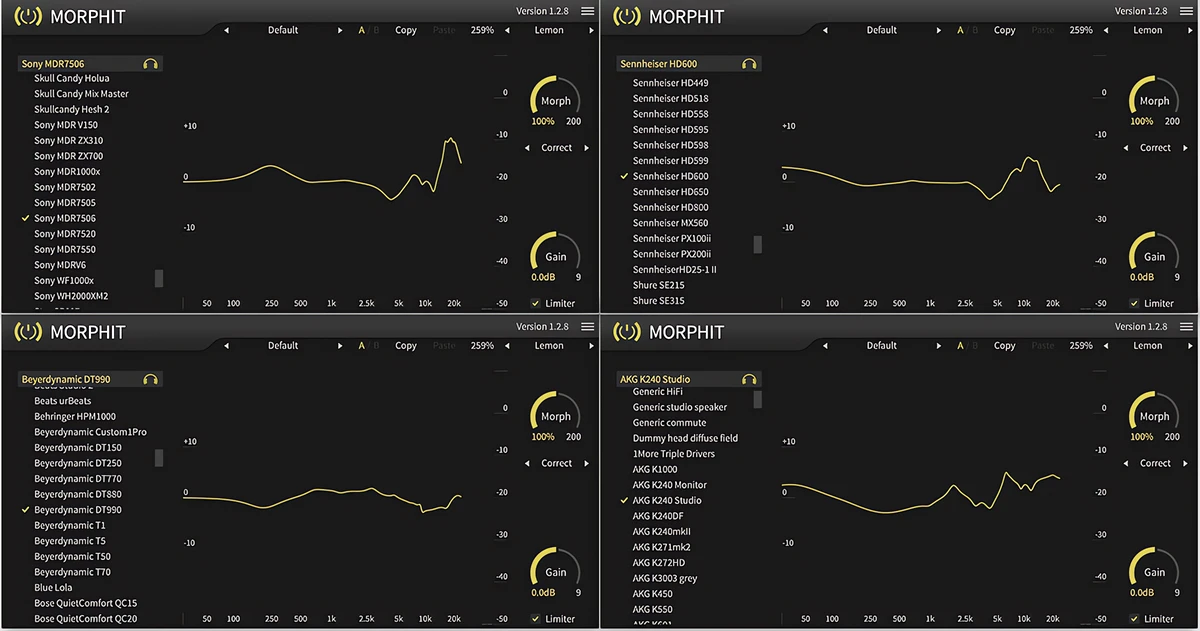This screenshot has height=631, width=1200.
Task: Open Default preset list in Sony MDR7506 window
Action: point(283,31)
